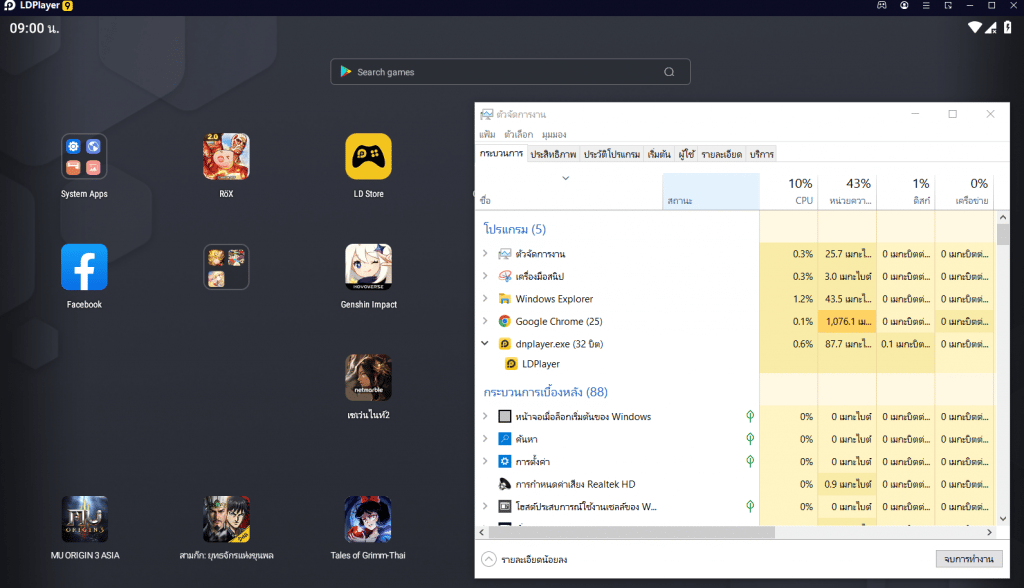Click the Realtek HD audio process icon

tap(504, 484)
